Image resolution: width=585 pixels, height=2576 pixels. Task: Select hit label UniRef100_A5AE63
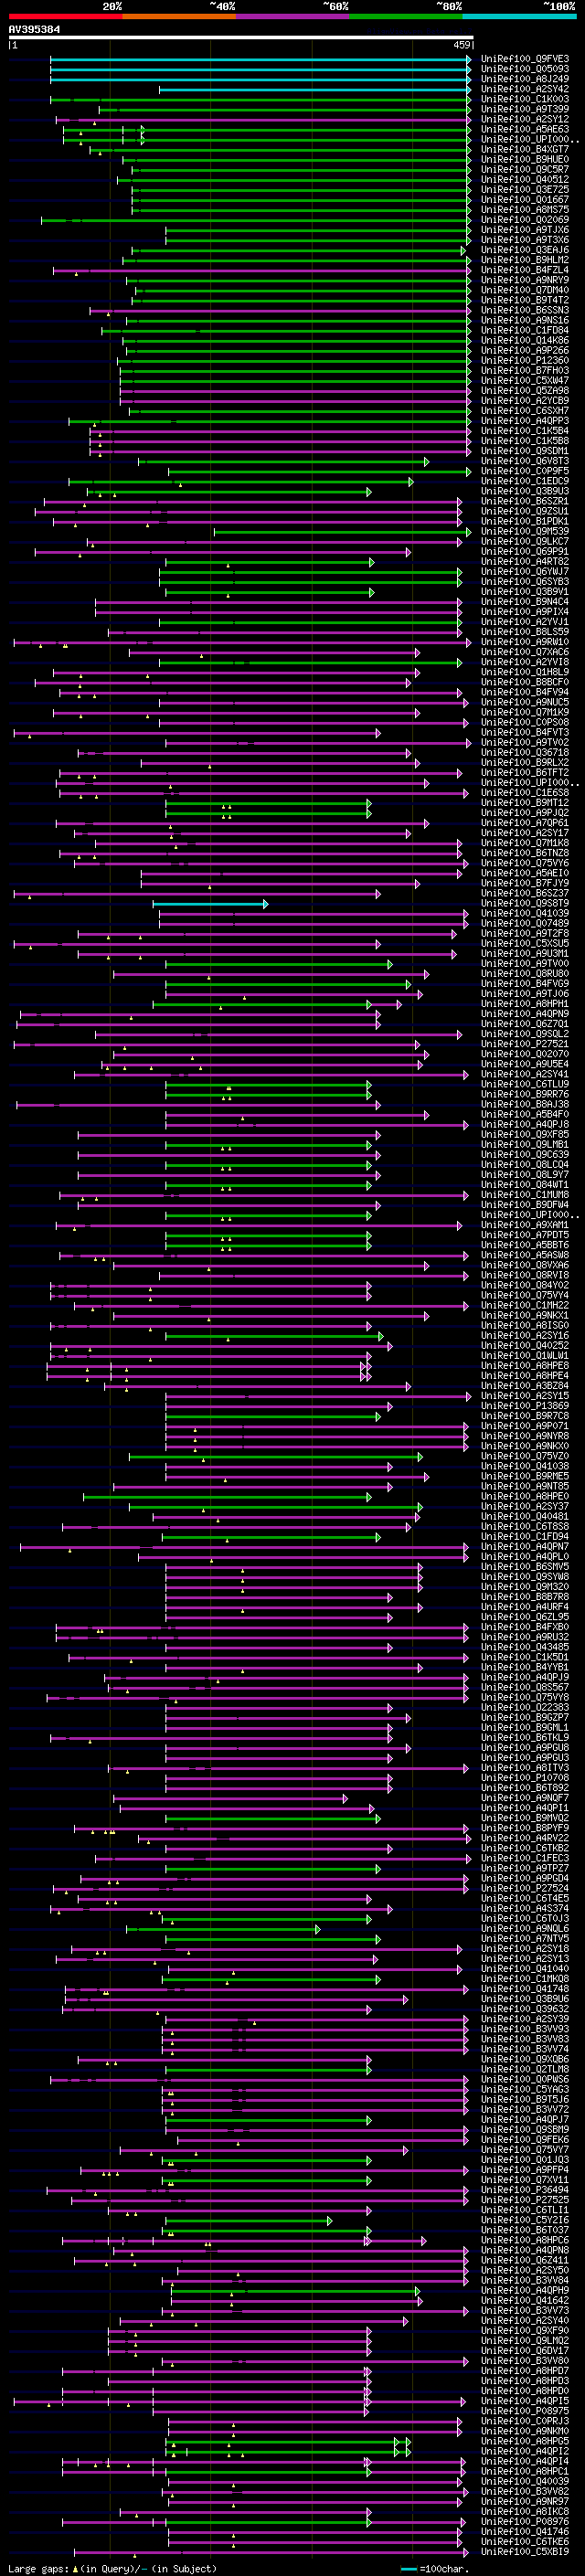coord(525,129)
